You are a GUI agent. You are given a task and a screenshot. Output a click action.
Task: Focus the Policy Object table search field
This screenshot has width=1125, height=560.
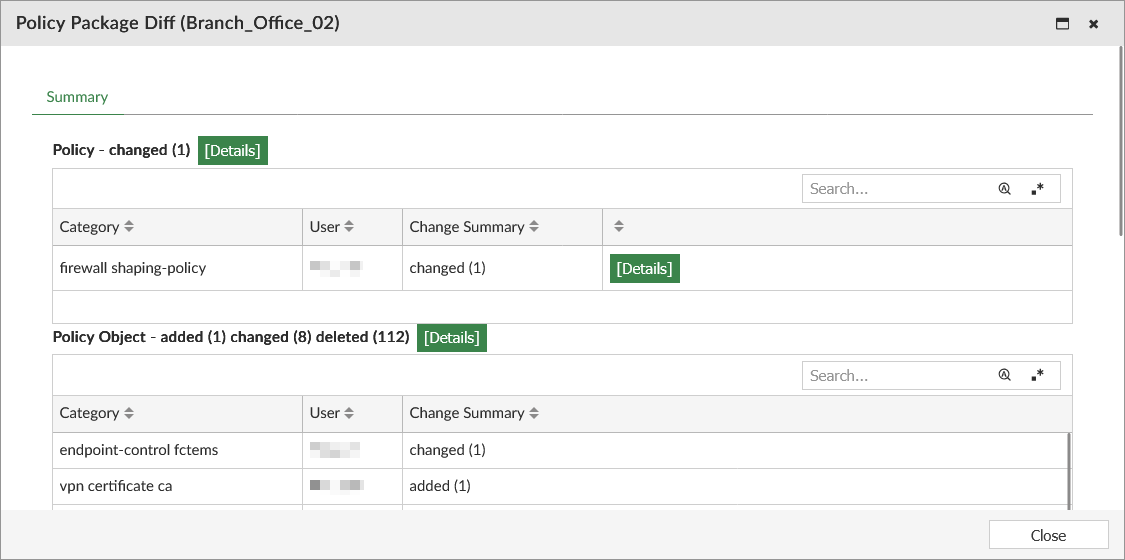click(895, 376)
